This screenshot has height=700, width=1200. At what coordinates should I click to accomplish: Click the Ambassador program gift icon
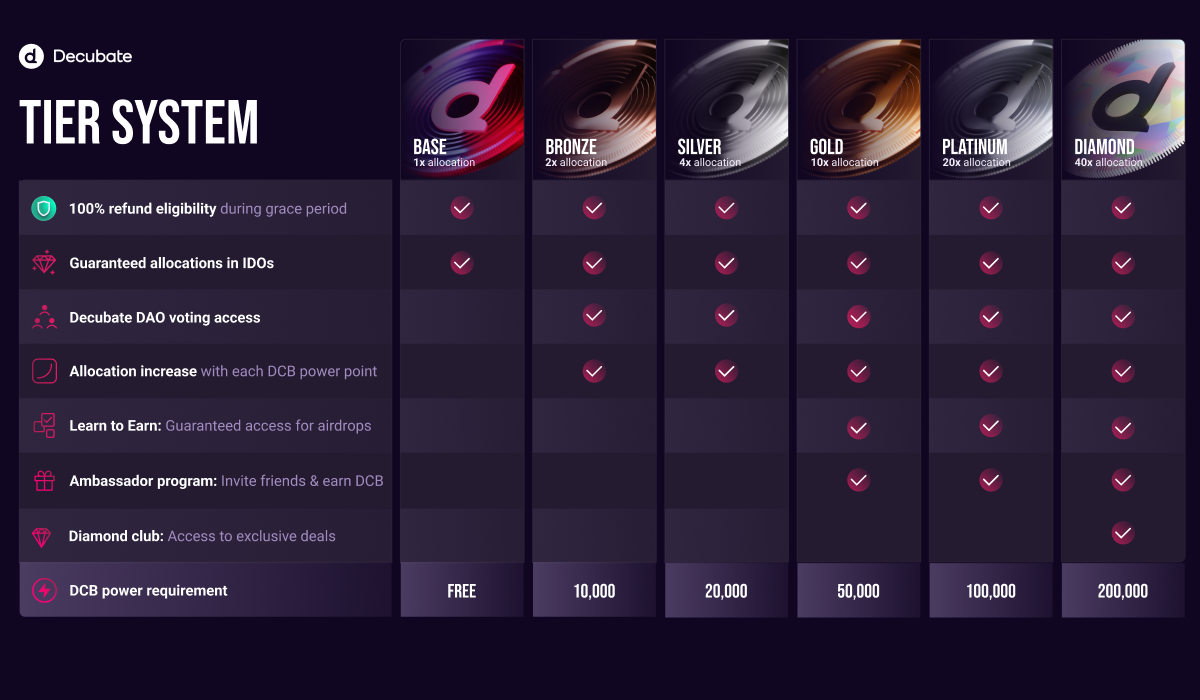(x=44, y=481)
